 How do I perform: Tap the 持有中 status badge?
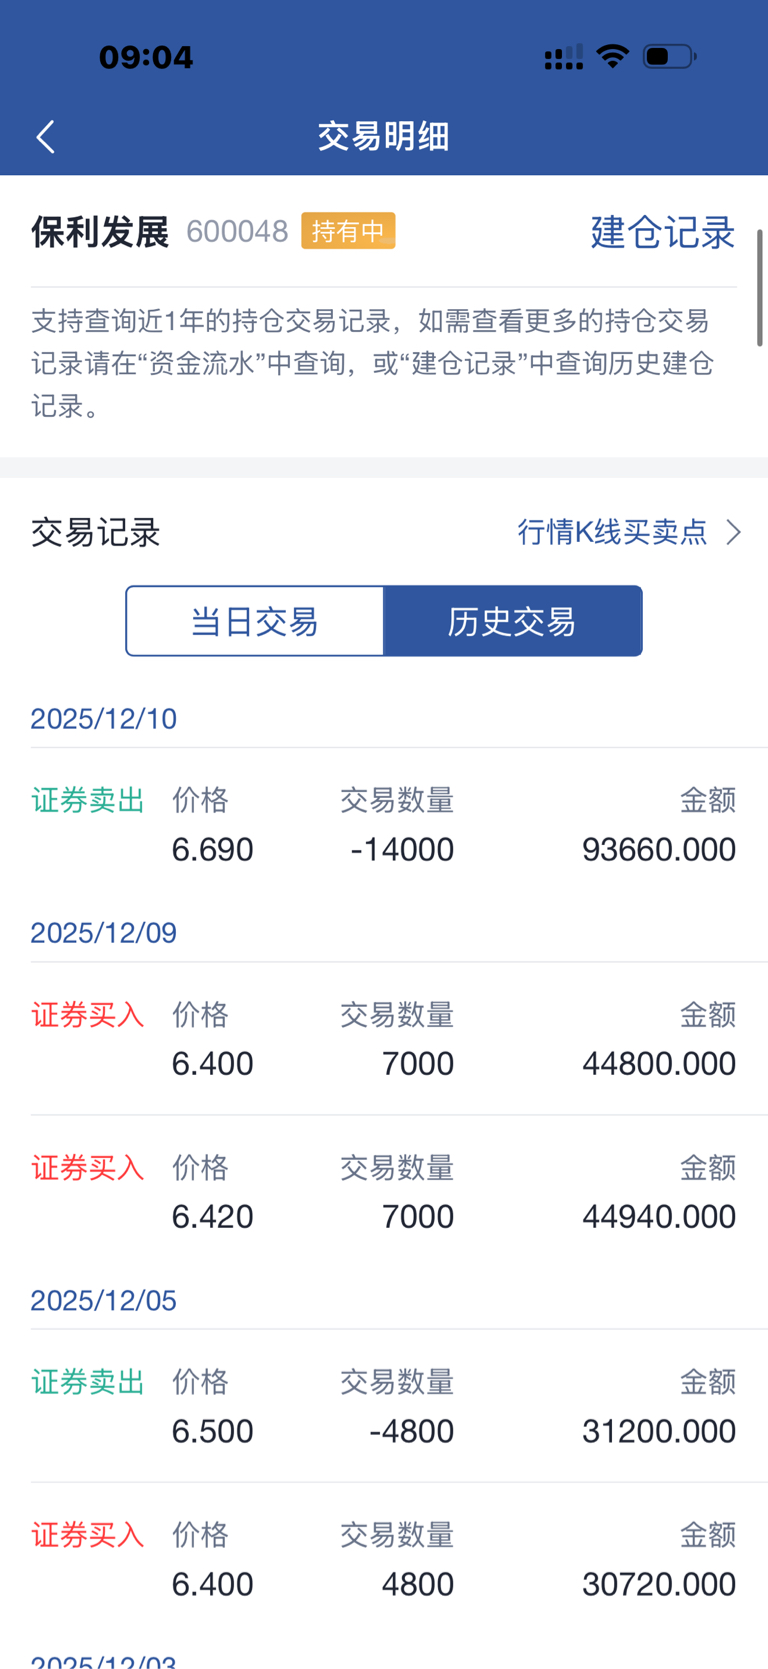tap(348, 231)
